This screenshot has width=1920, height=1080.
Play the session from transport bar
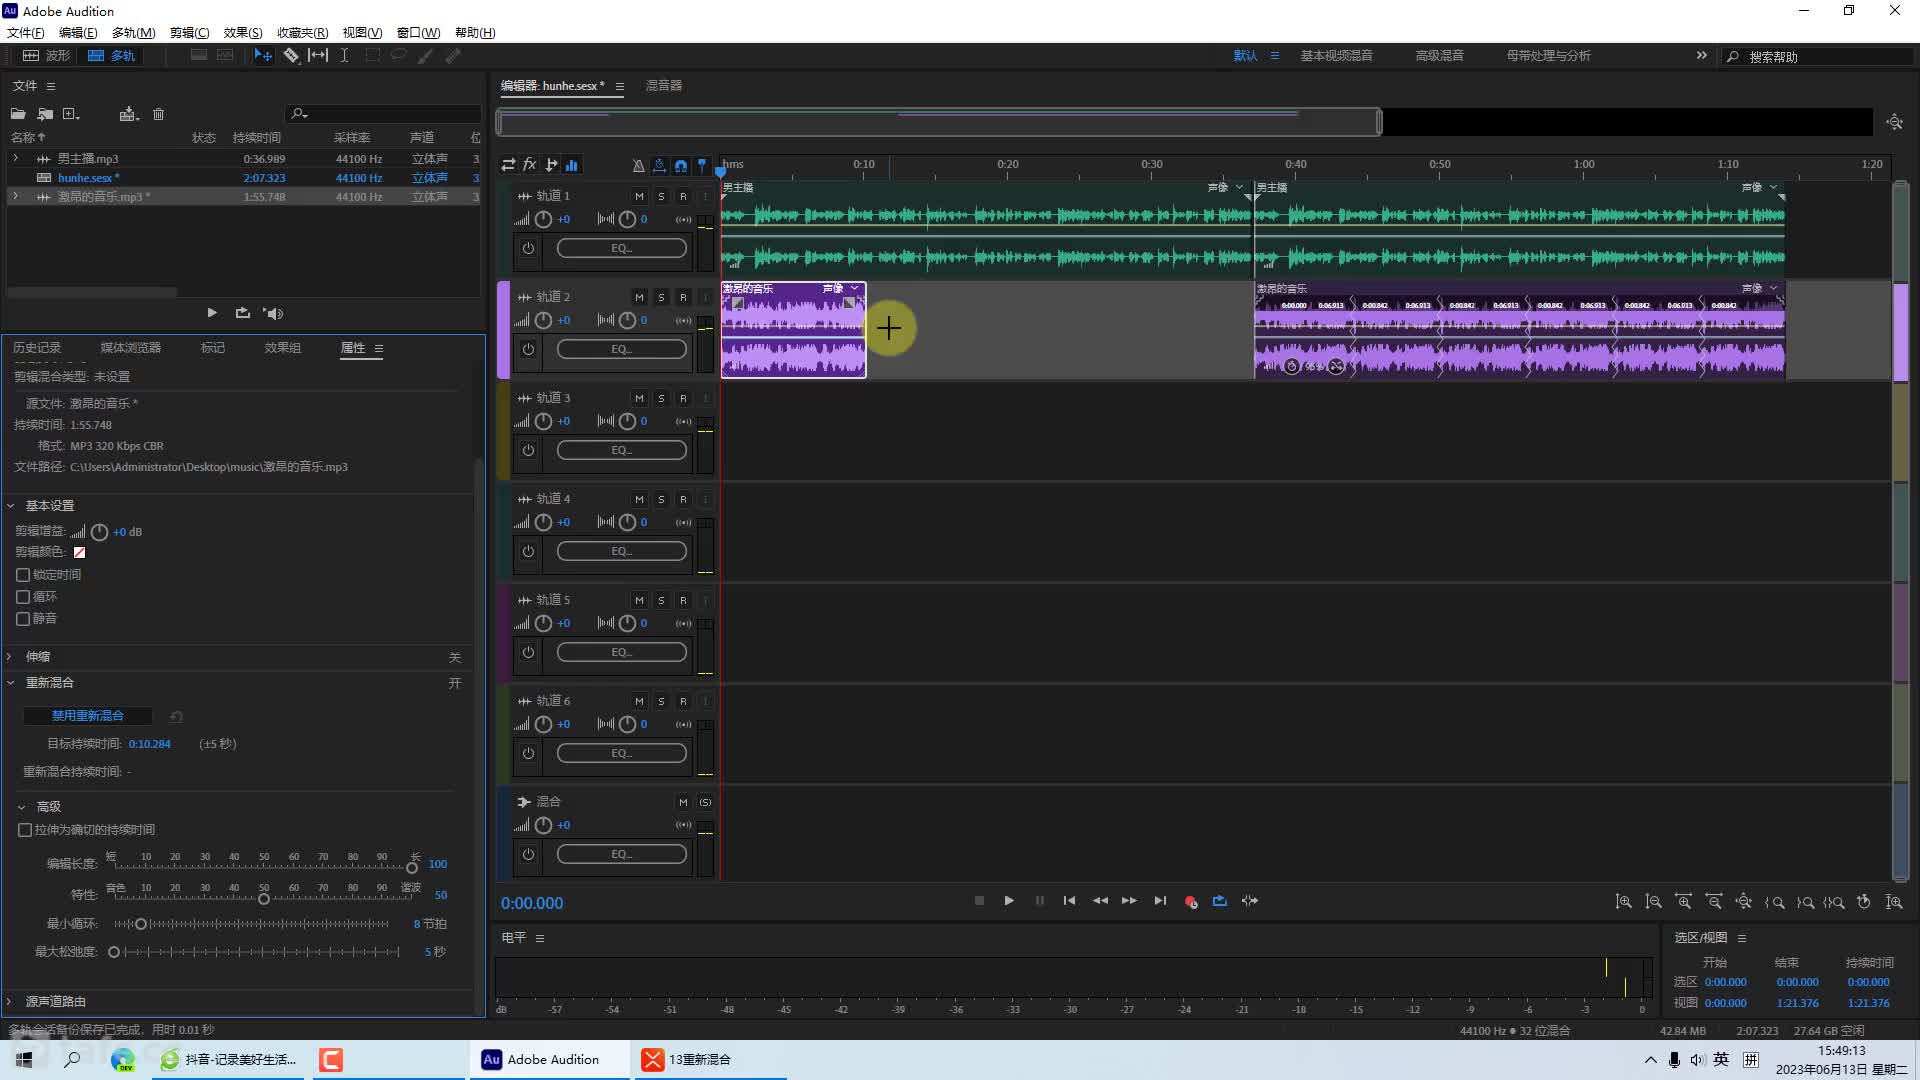pyautogui.click(x=1009, y=901)
